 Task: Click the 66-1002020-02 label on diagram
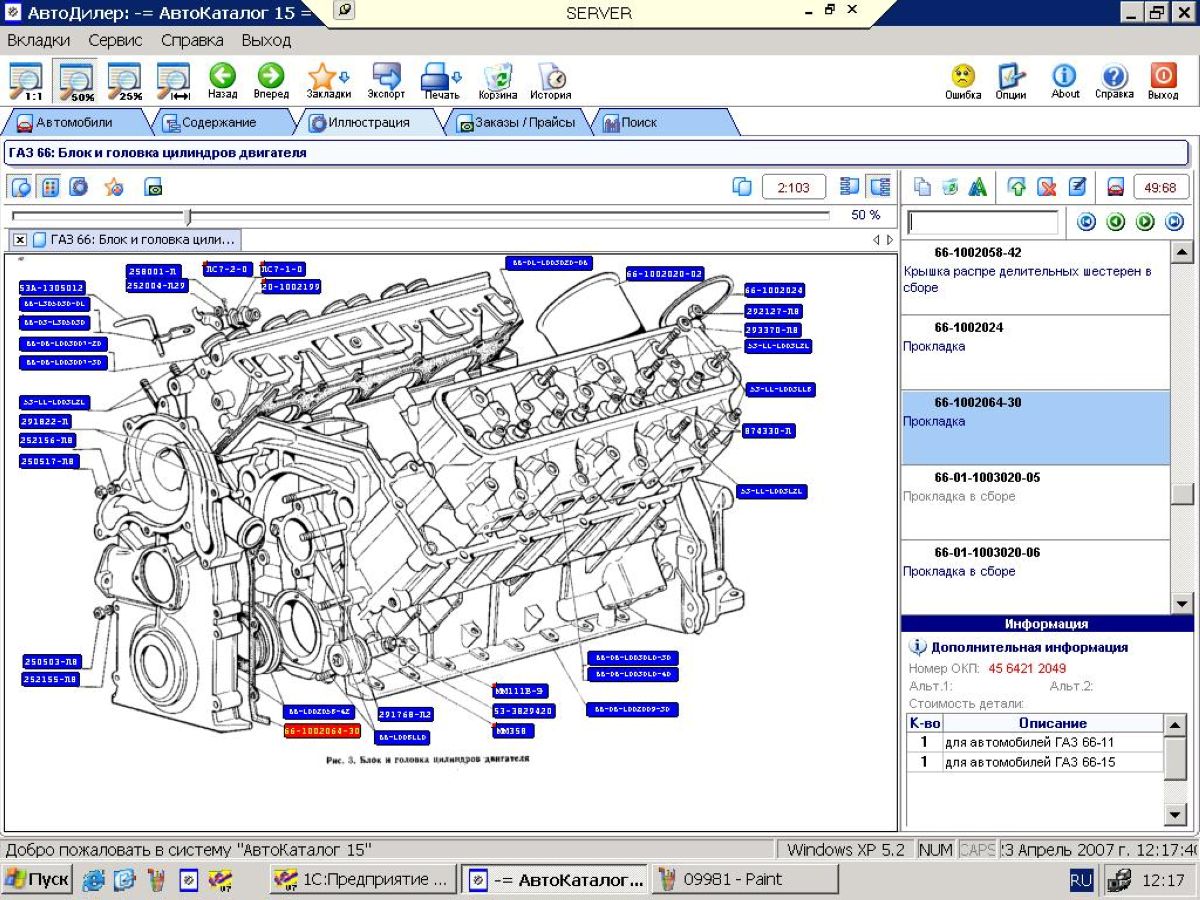(665, 274)
